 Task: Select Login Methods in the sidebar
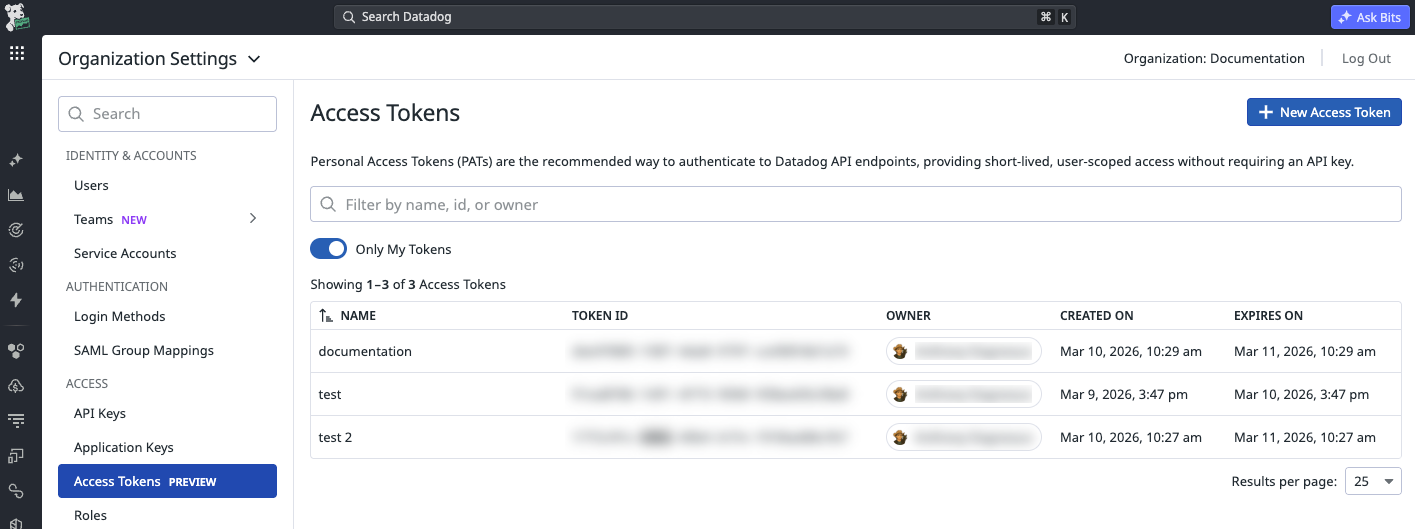tap(120, 316)
